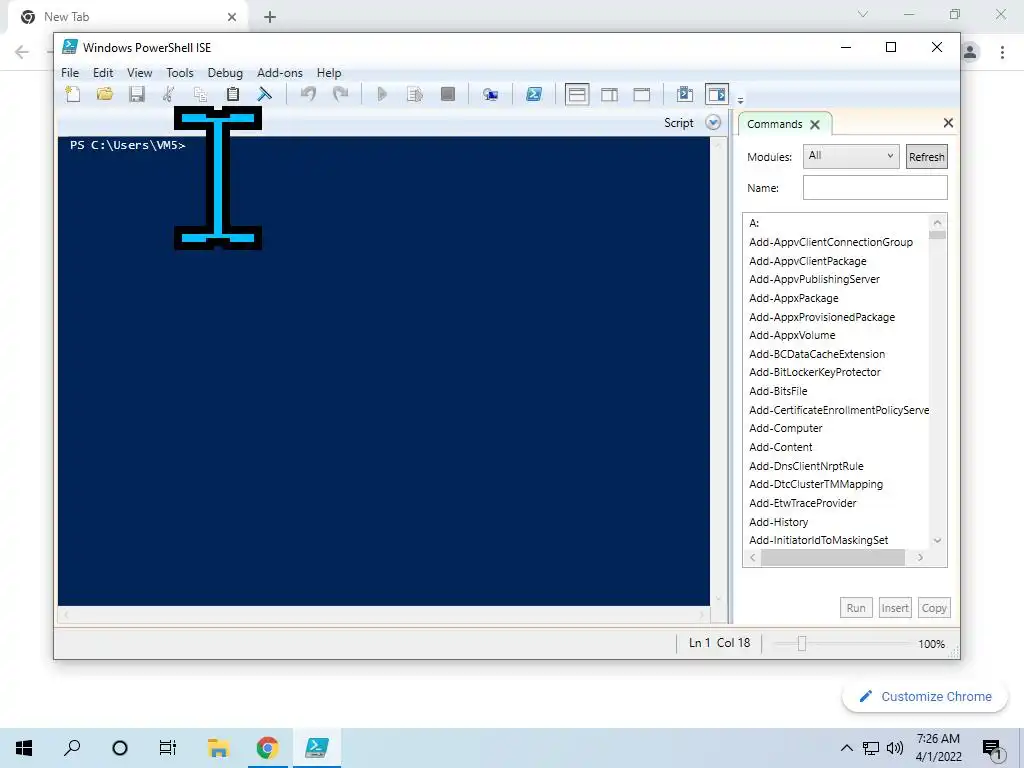1024x768 pixels.
Task: Show script pane at the top layout
Action: [577, 94]
